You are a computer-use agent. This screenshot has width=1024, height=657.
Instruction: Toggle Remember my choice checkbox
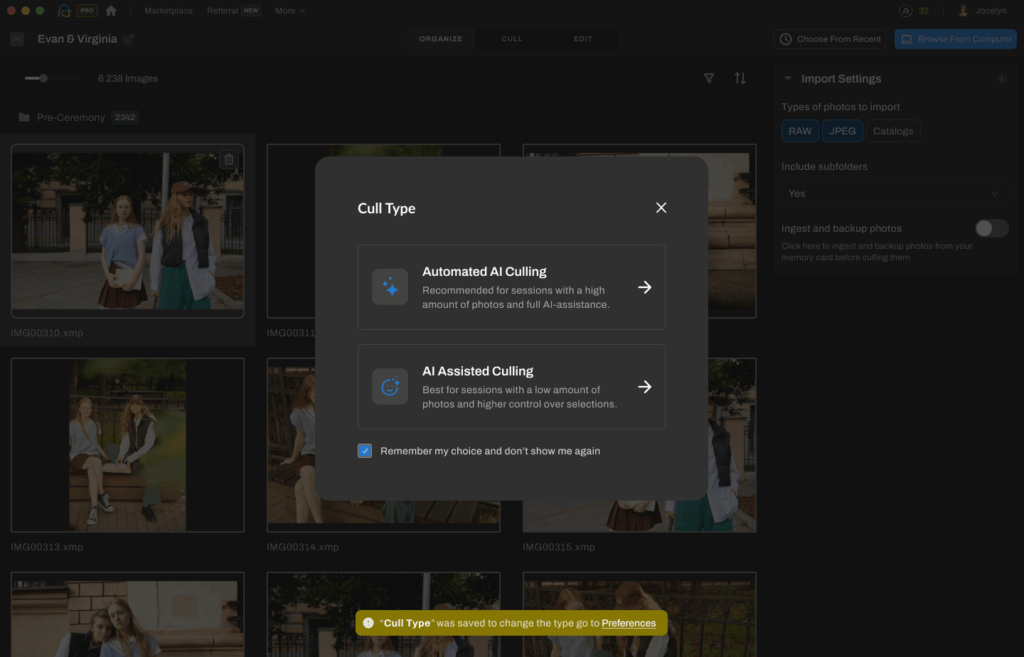point(365,452)
